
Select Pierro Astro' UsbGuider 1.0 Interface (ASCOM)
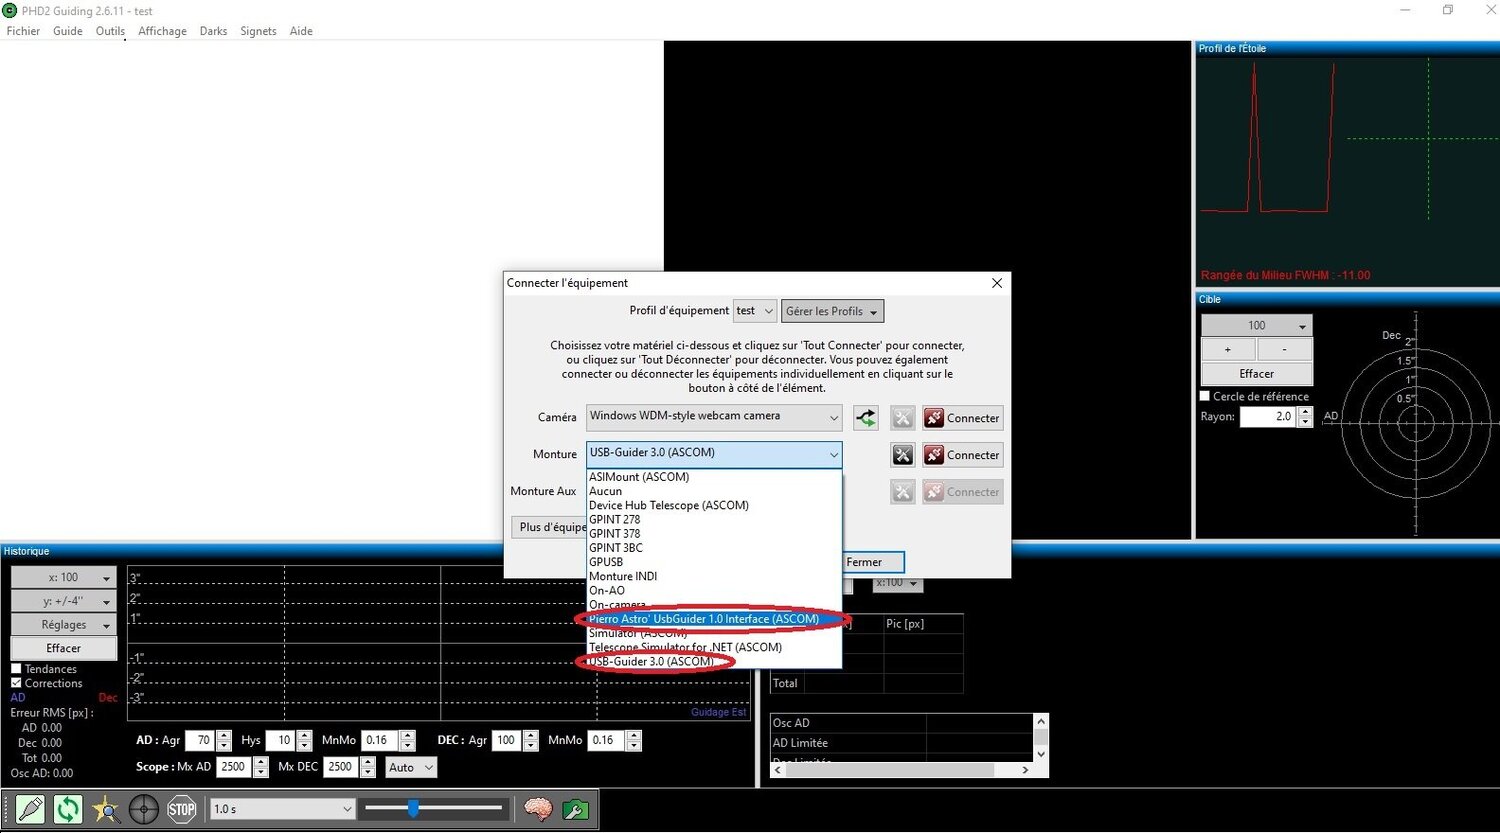coord(714,619)
